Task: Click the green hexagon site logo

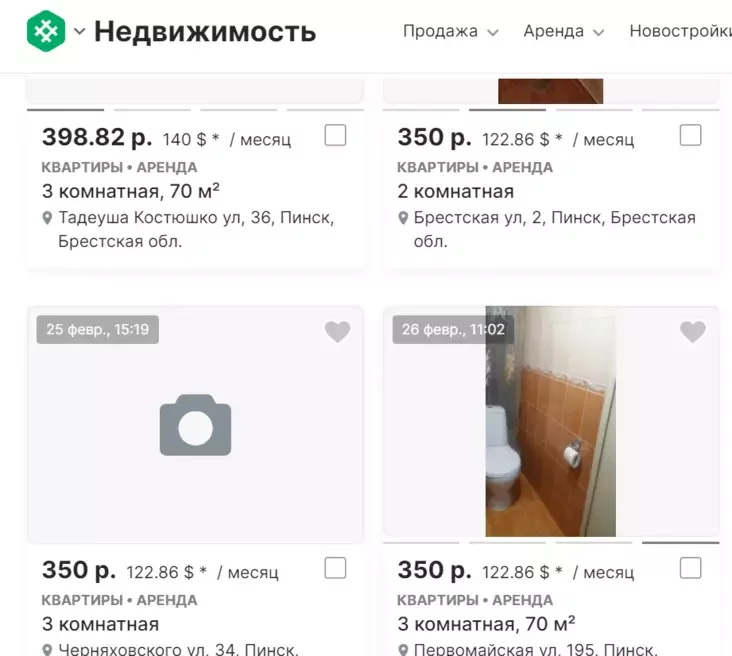Action: point(46,31)
